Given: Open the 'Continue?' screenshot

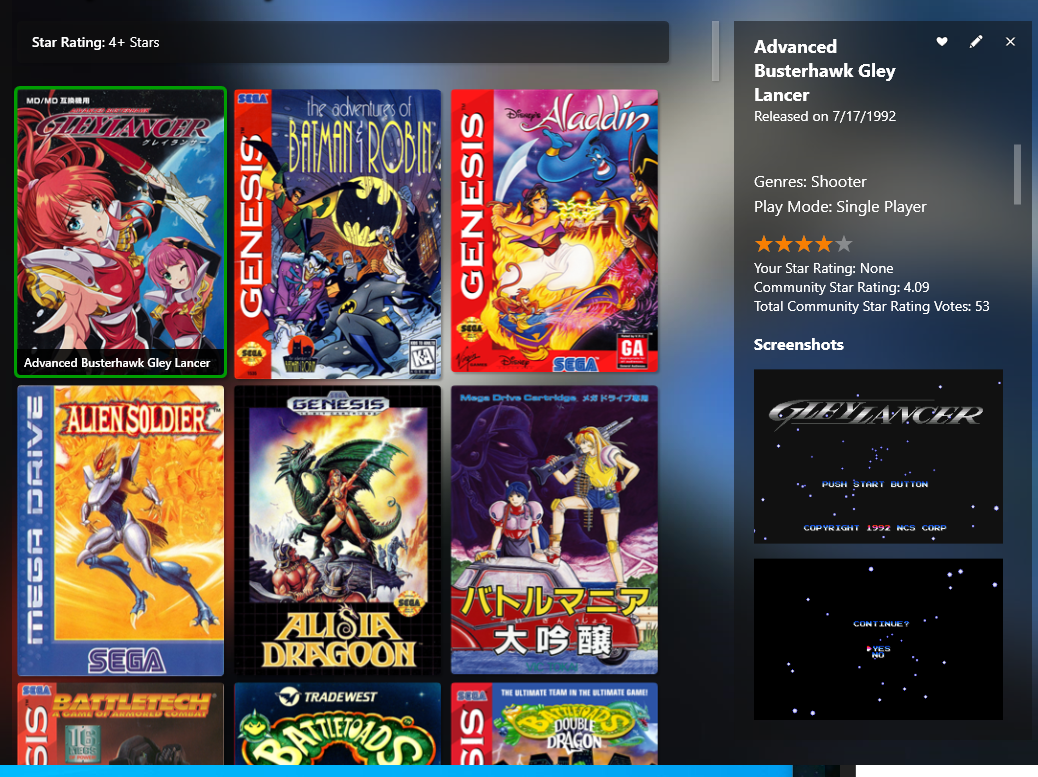Looking at the screenshot, I should pos(878,639).
